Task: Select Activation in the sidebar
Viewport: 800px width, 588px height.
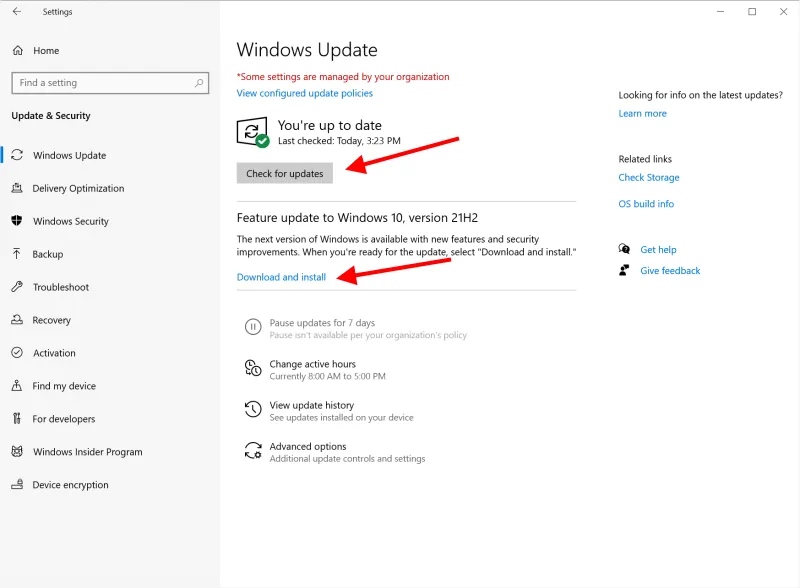Action: pos(54,353)
